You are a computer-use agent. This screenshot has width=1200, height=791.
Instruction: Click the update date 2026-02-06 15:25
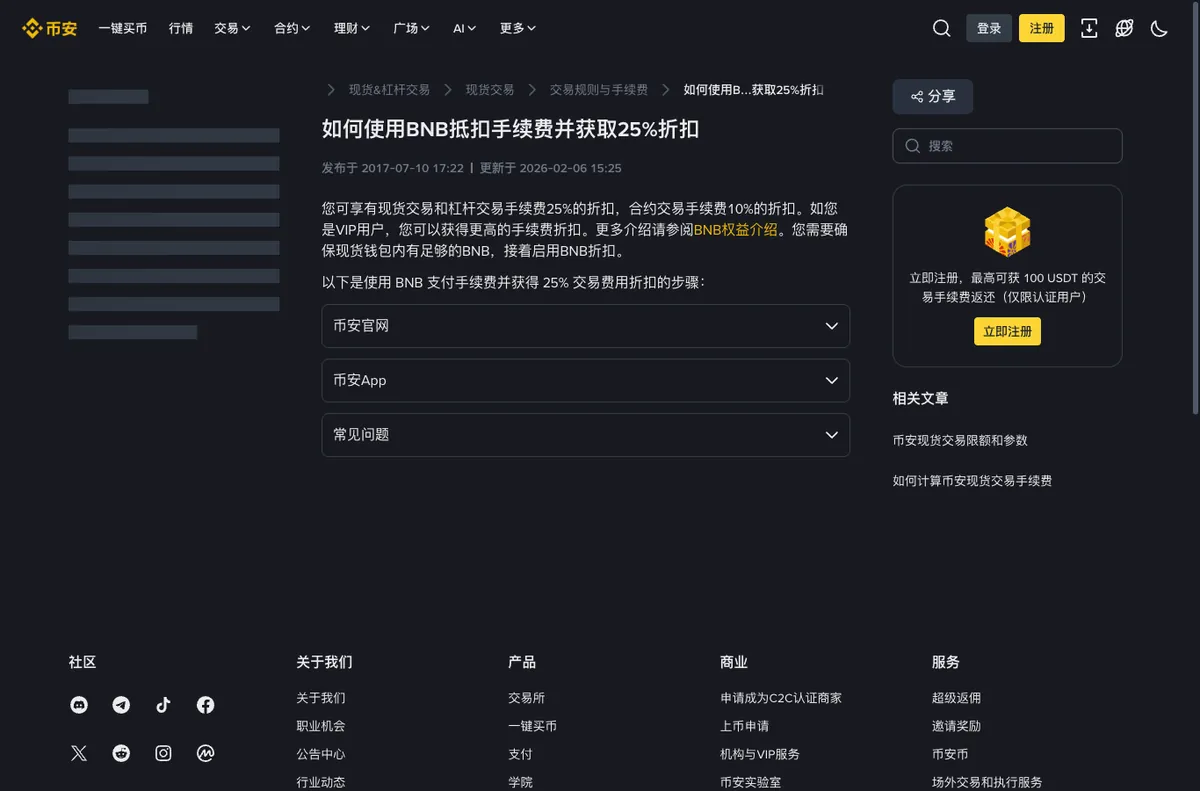(x=570, y=168)
